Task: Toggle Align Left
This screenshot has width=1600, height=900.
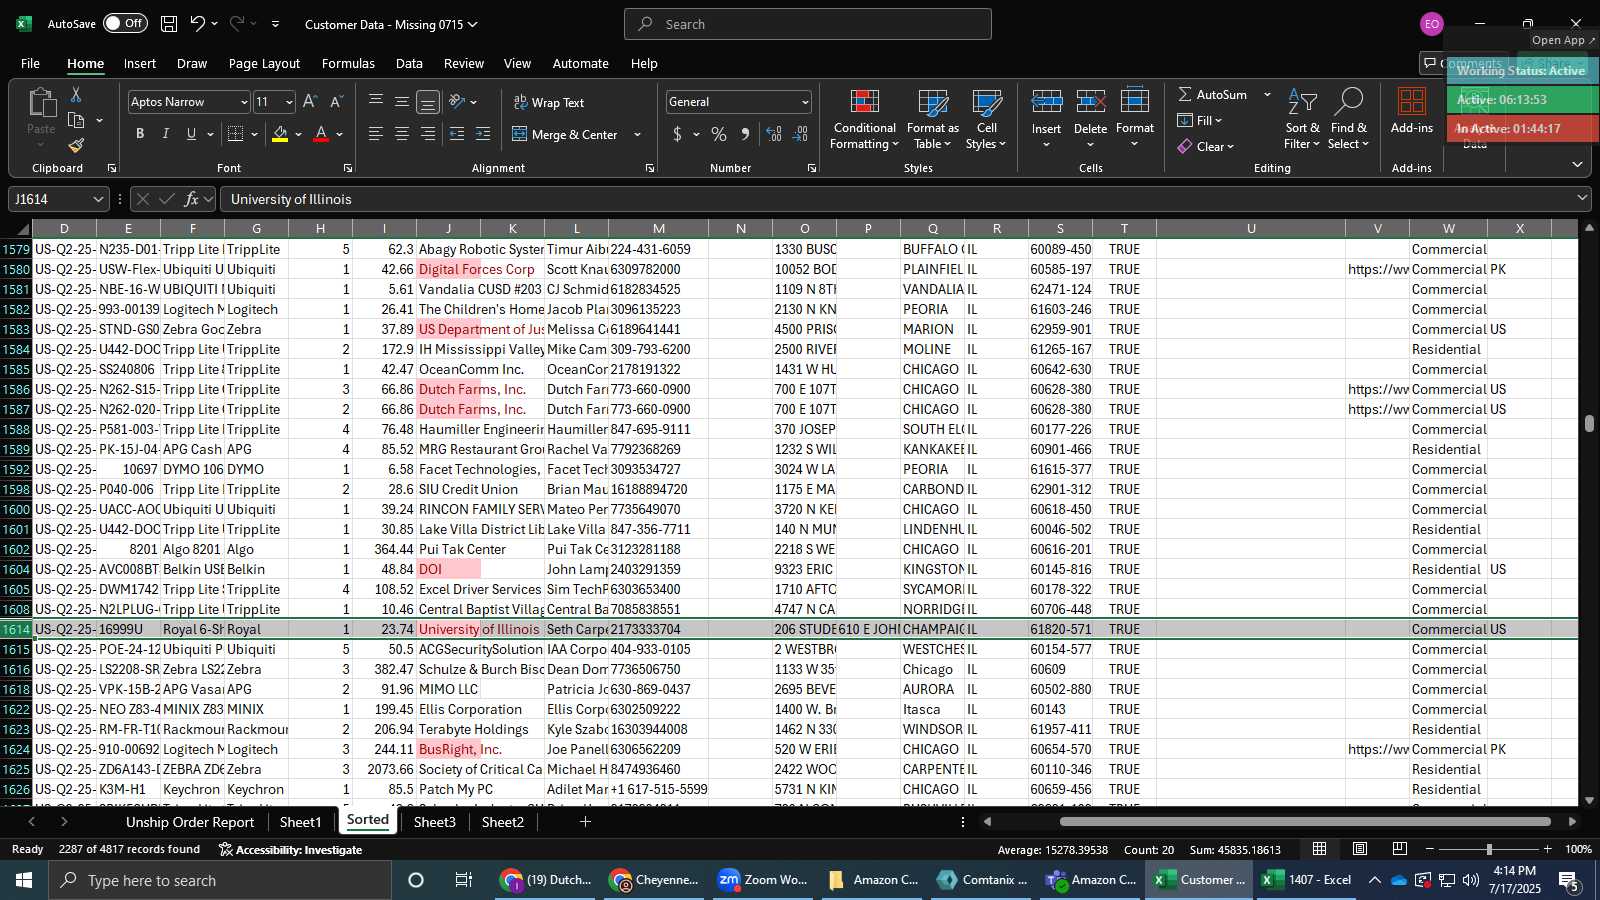Action: click(x=375, y=134)
